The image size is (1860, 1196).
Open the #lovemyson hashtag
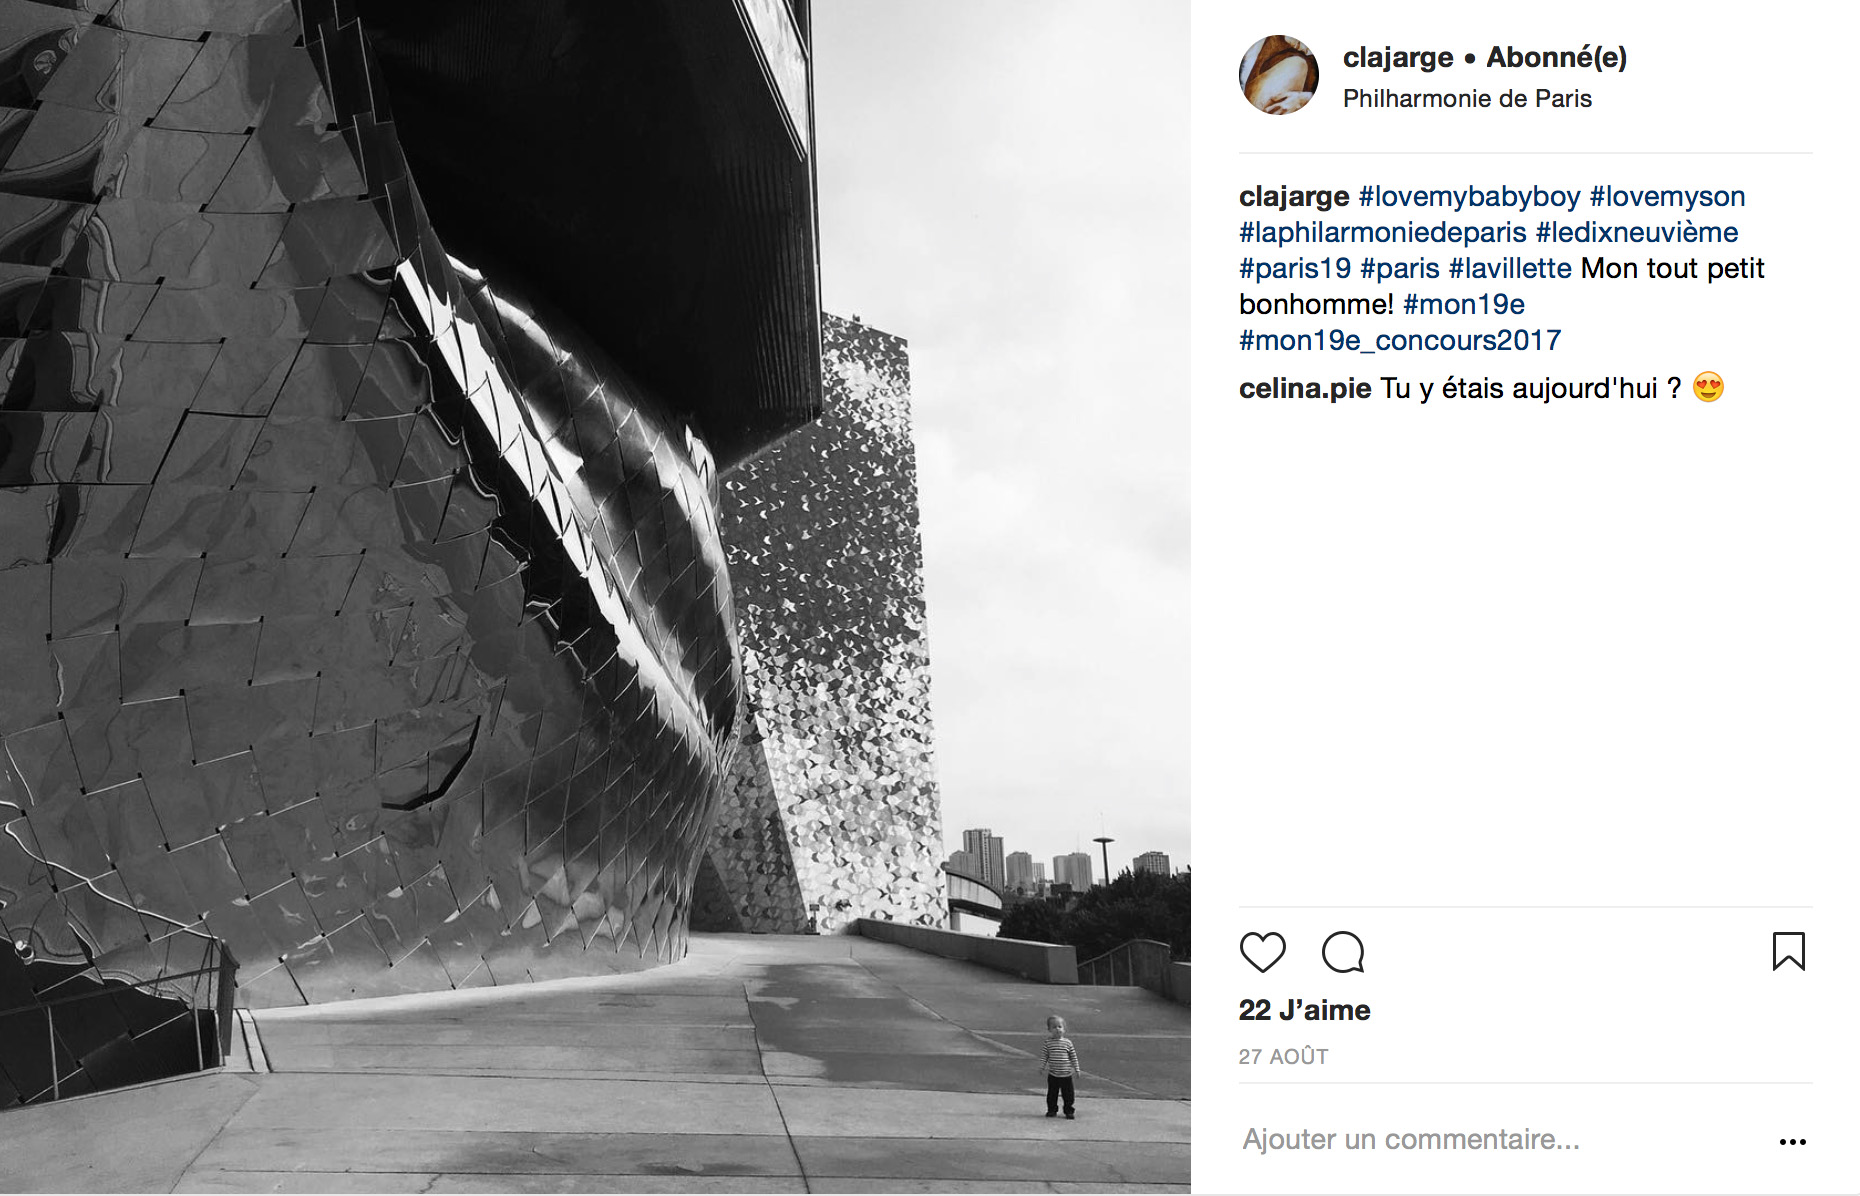coord(1667,197)
